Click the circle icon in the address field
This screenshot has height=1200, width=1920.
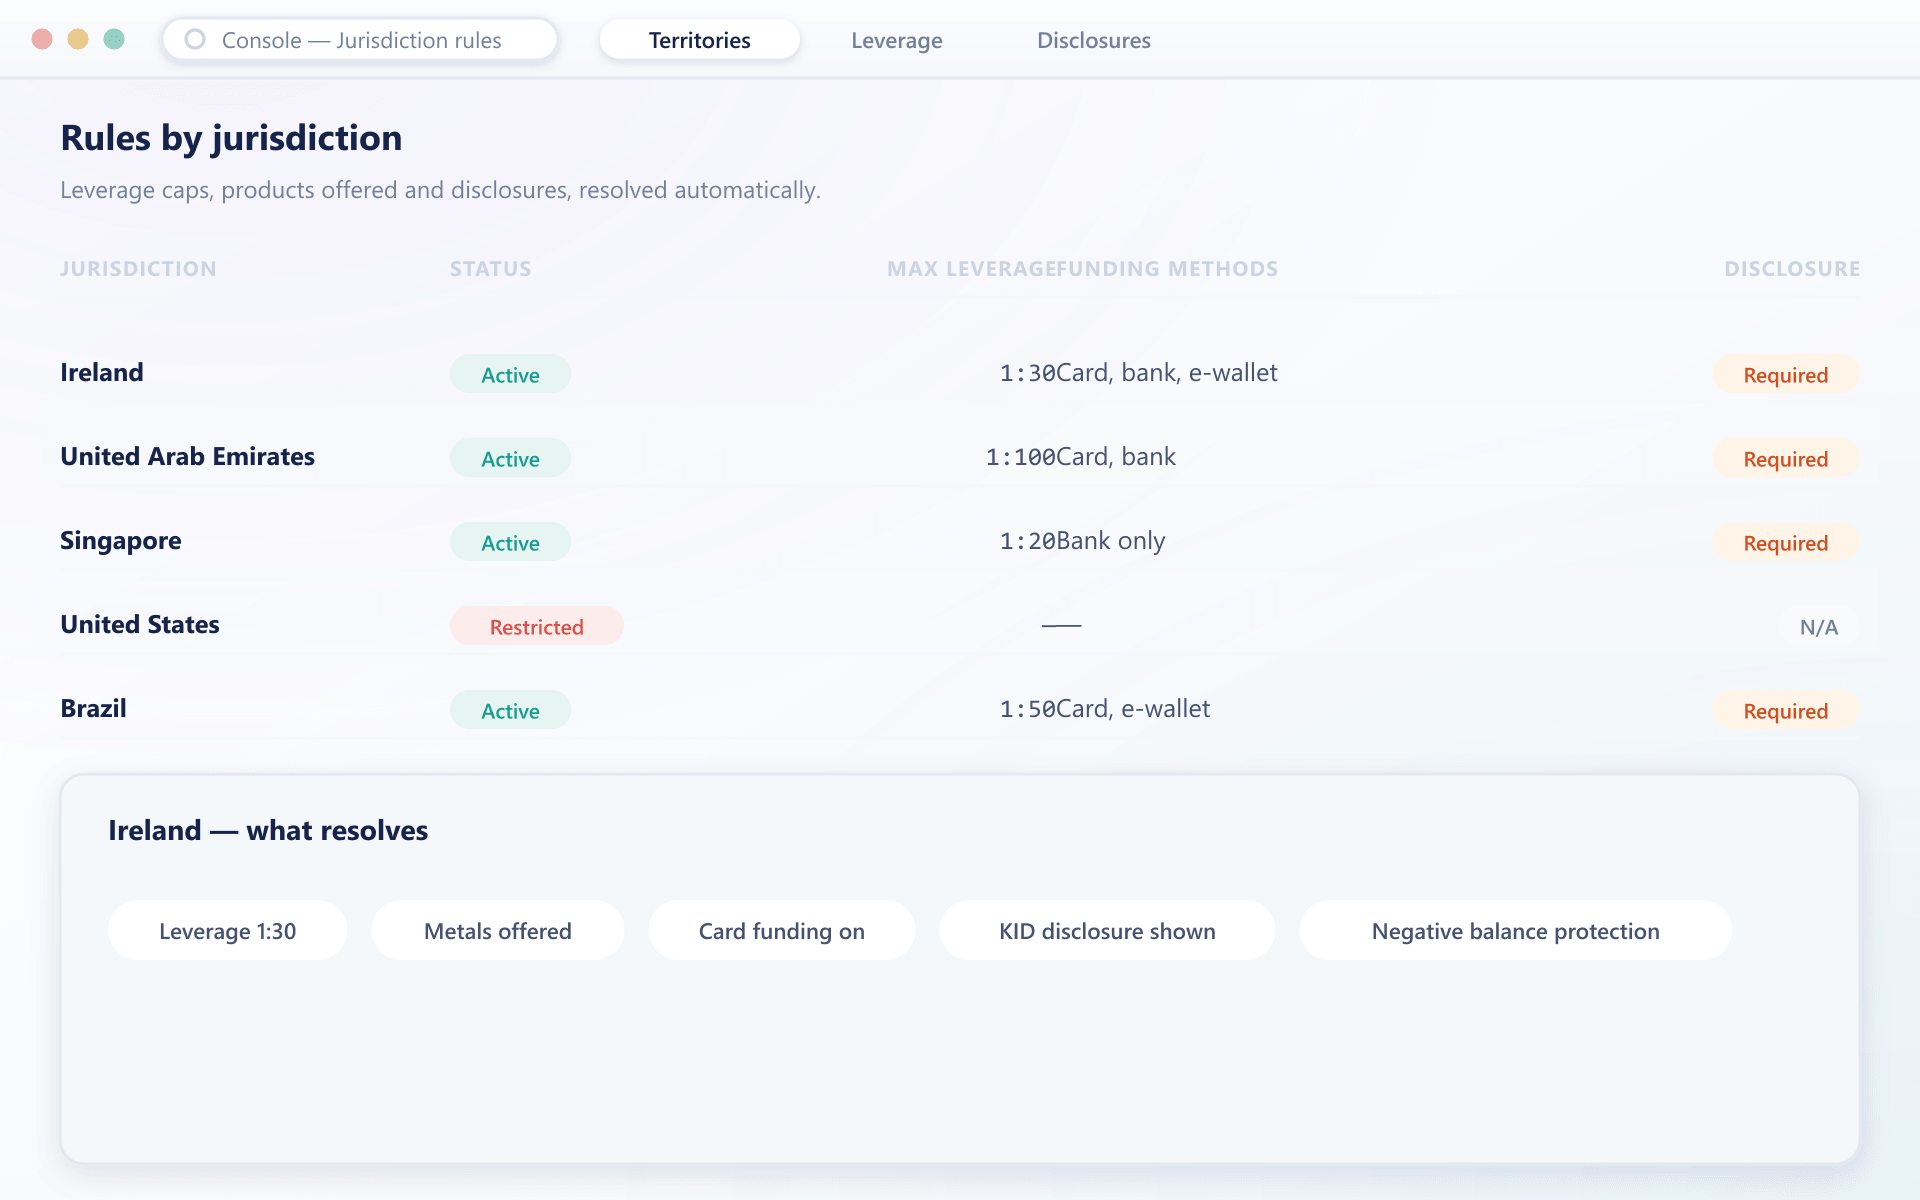click(195, 40)
